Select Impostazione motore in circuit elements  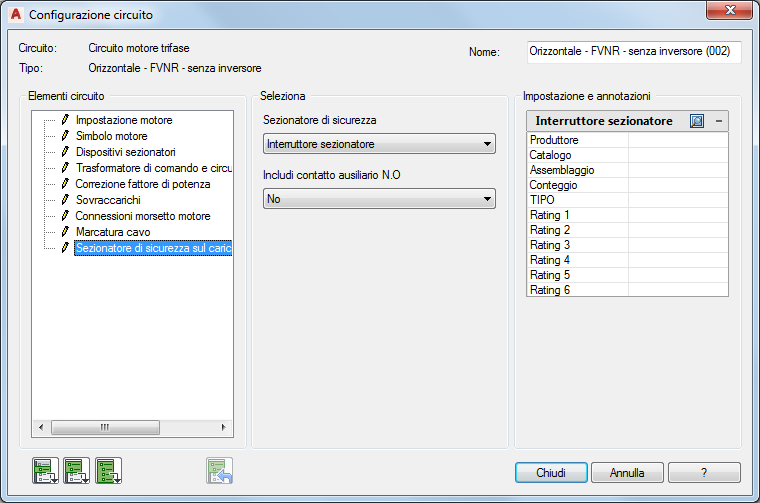(123, 120)
